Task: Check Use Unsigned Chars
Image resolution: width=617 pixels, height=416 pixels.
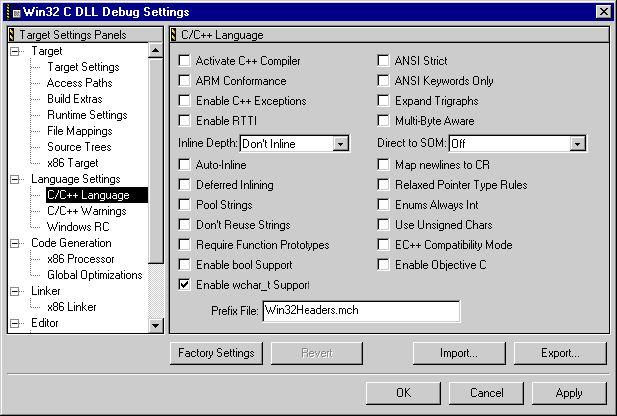Action: coord(383,225)
